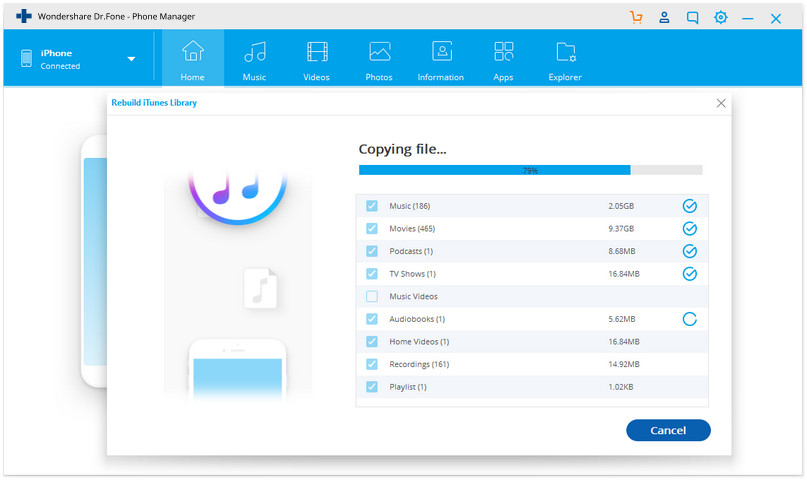
Task: Close the Rebuild iTunes Library dialog
Action: click(x=721, y=103)
